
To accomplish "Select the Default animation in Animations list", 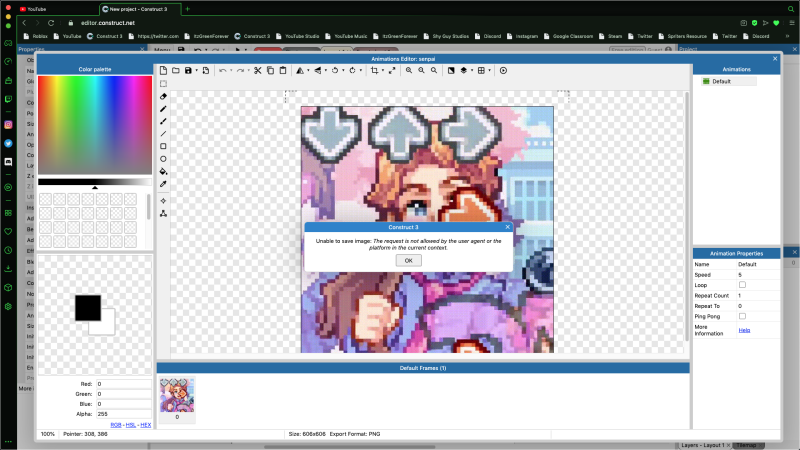I will tap(729, 81).
